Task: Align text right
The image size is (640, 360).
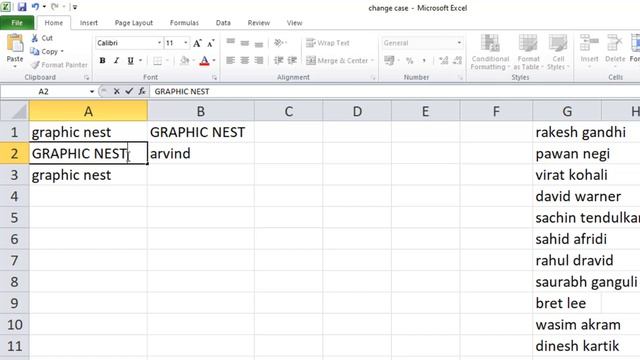Action: [x=259, y=60]
